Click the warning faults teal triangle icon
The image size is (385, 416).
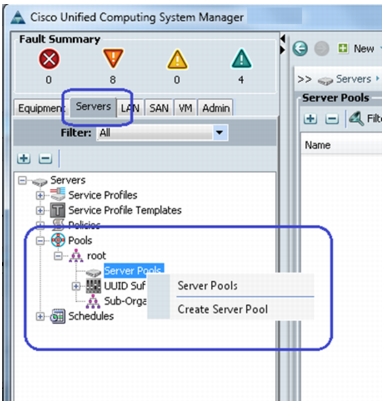tap(242, 59)
